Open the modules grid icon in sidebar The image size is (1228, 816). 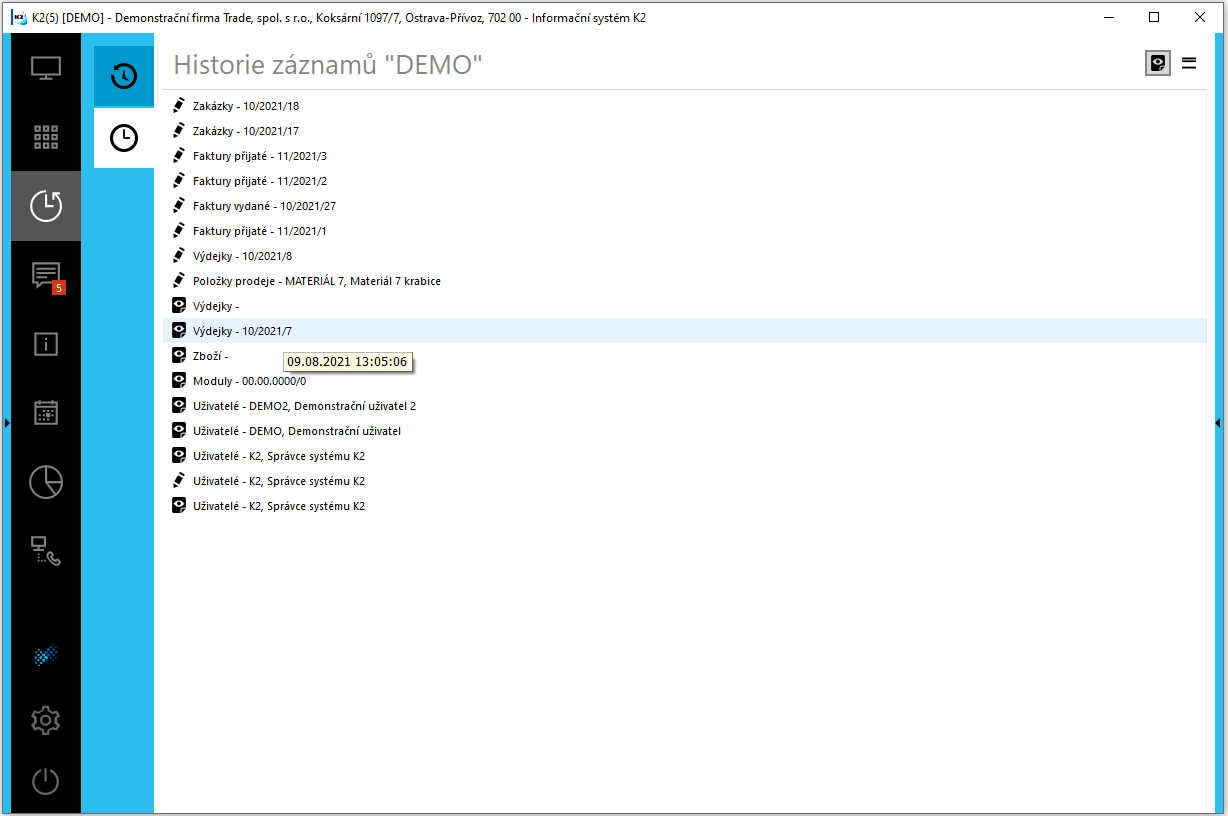coord(46,137)
